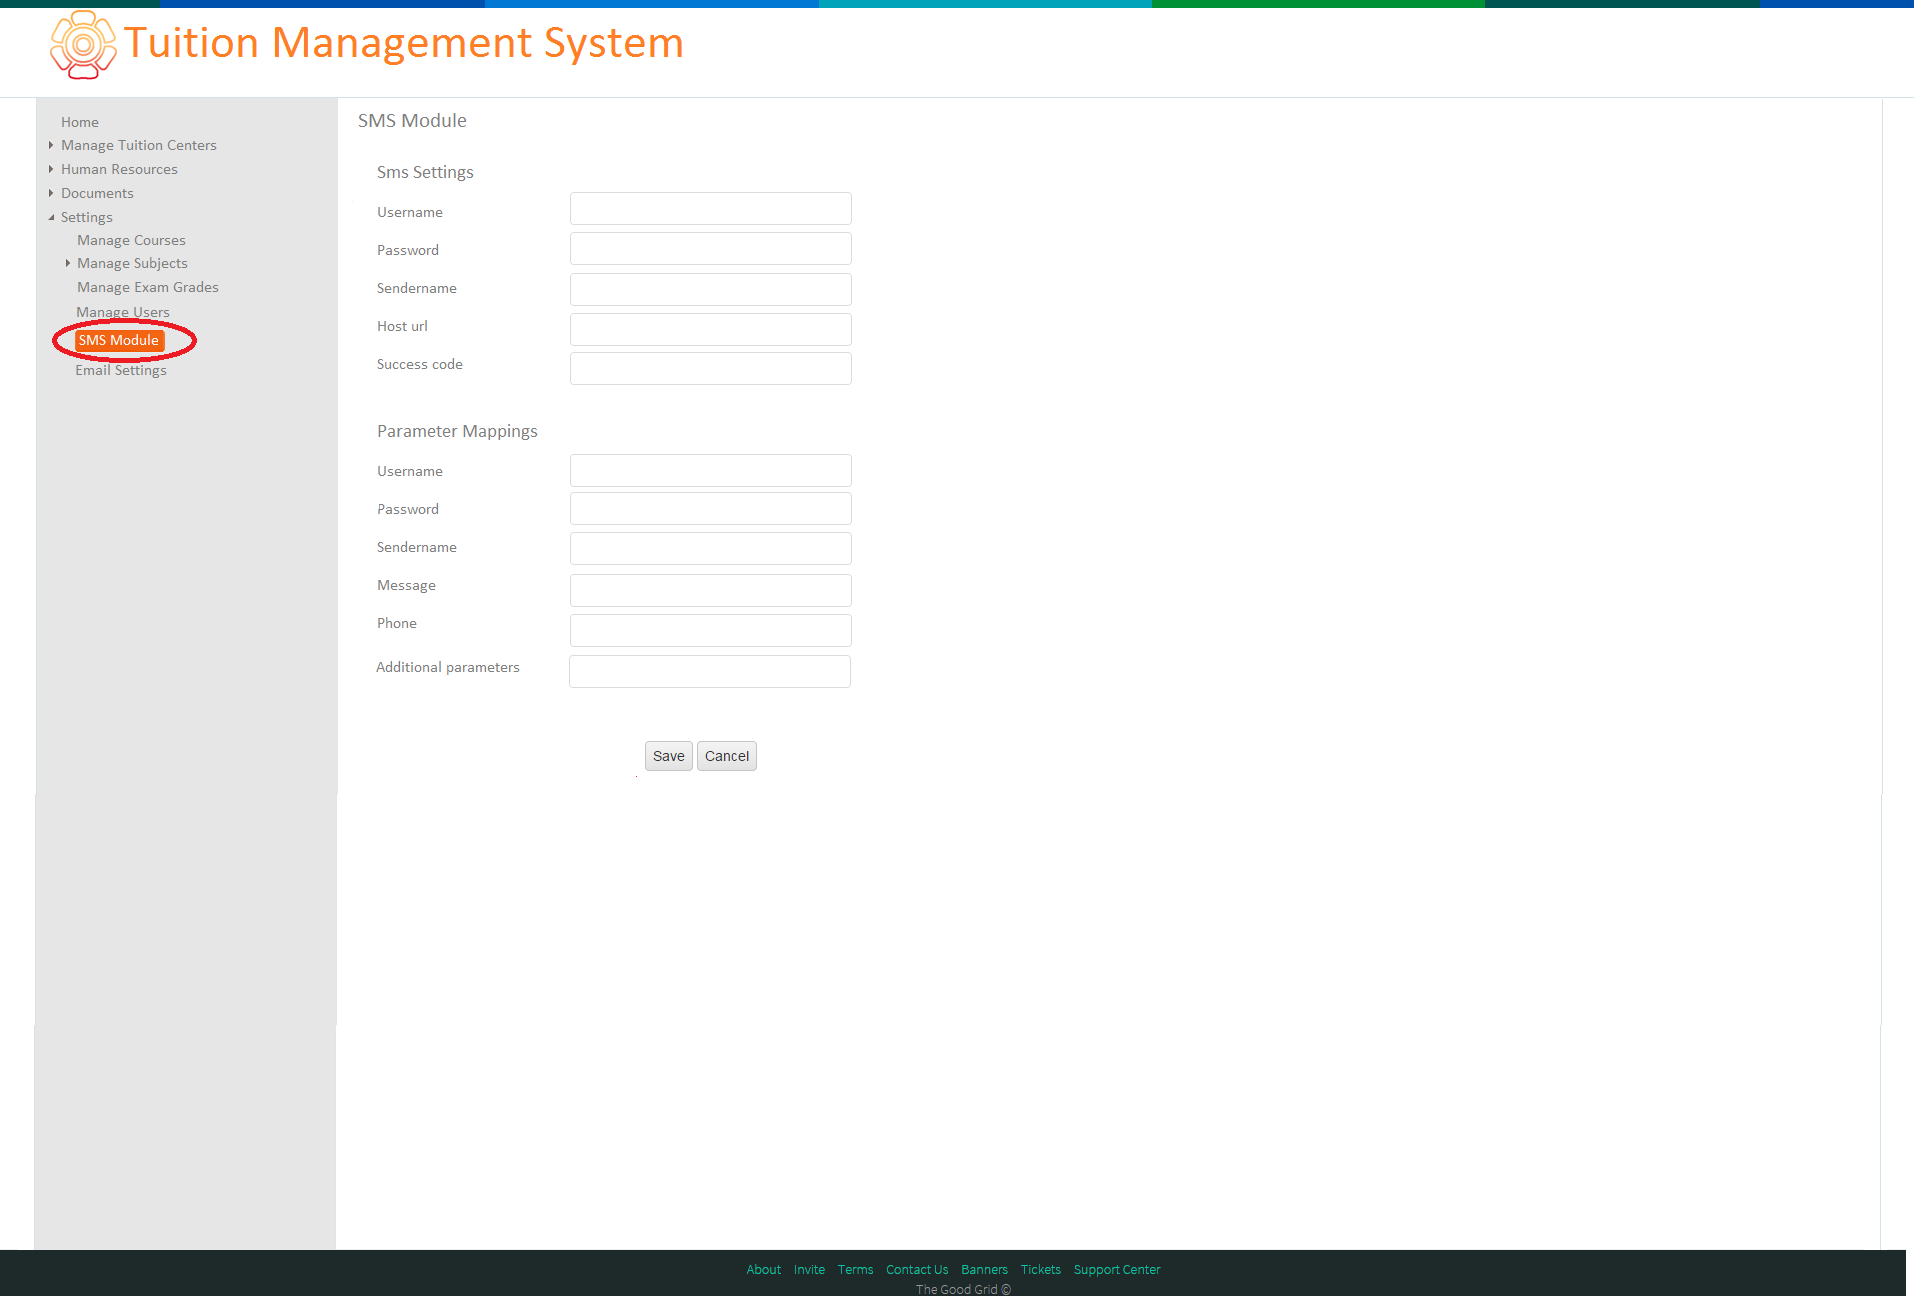Open Manage Courses in sidebar
The image size is (1920, 1296).
tap(131, 240)
